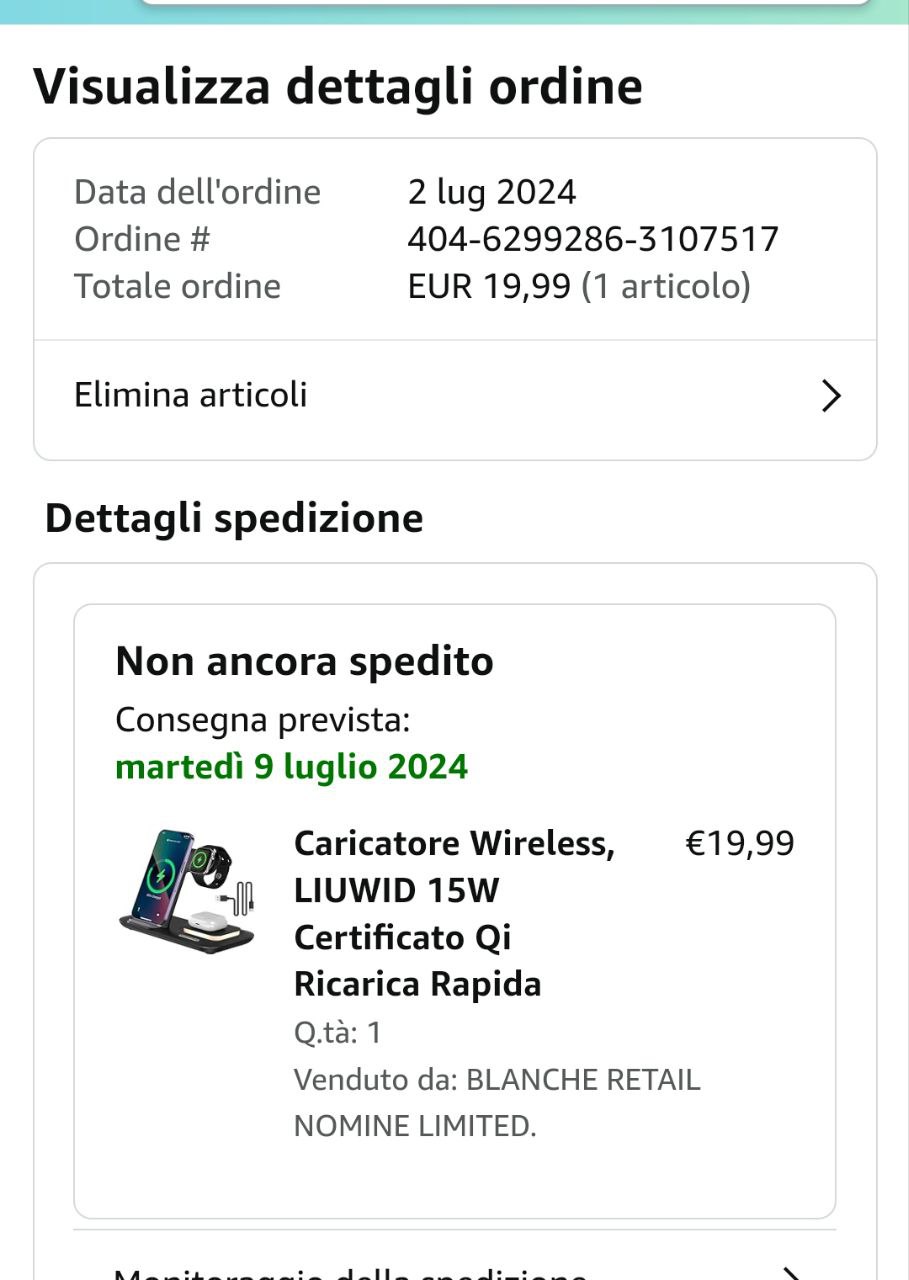
Task: Select order number 404-6299286-3107517
Action: click(593, 240)
